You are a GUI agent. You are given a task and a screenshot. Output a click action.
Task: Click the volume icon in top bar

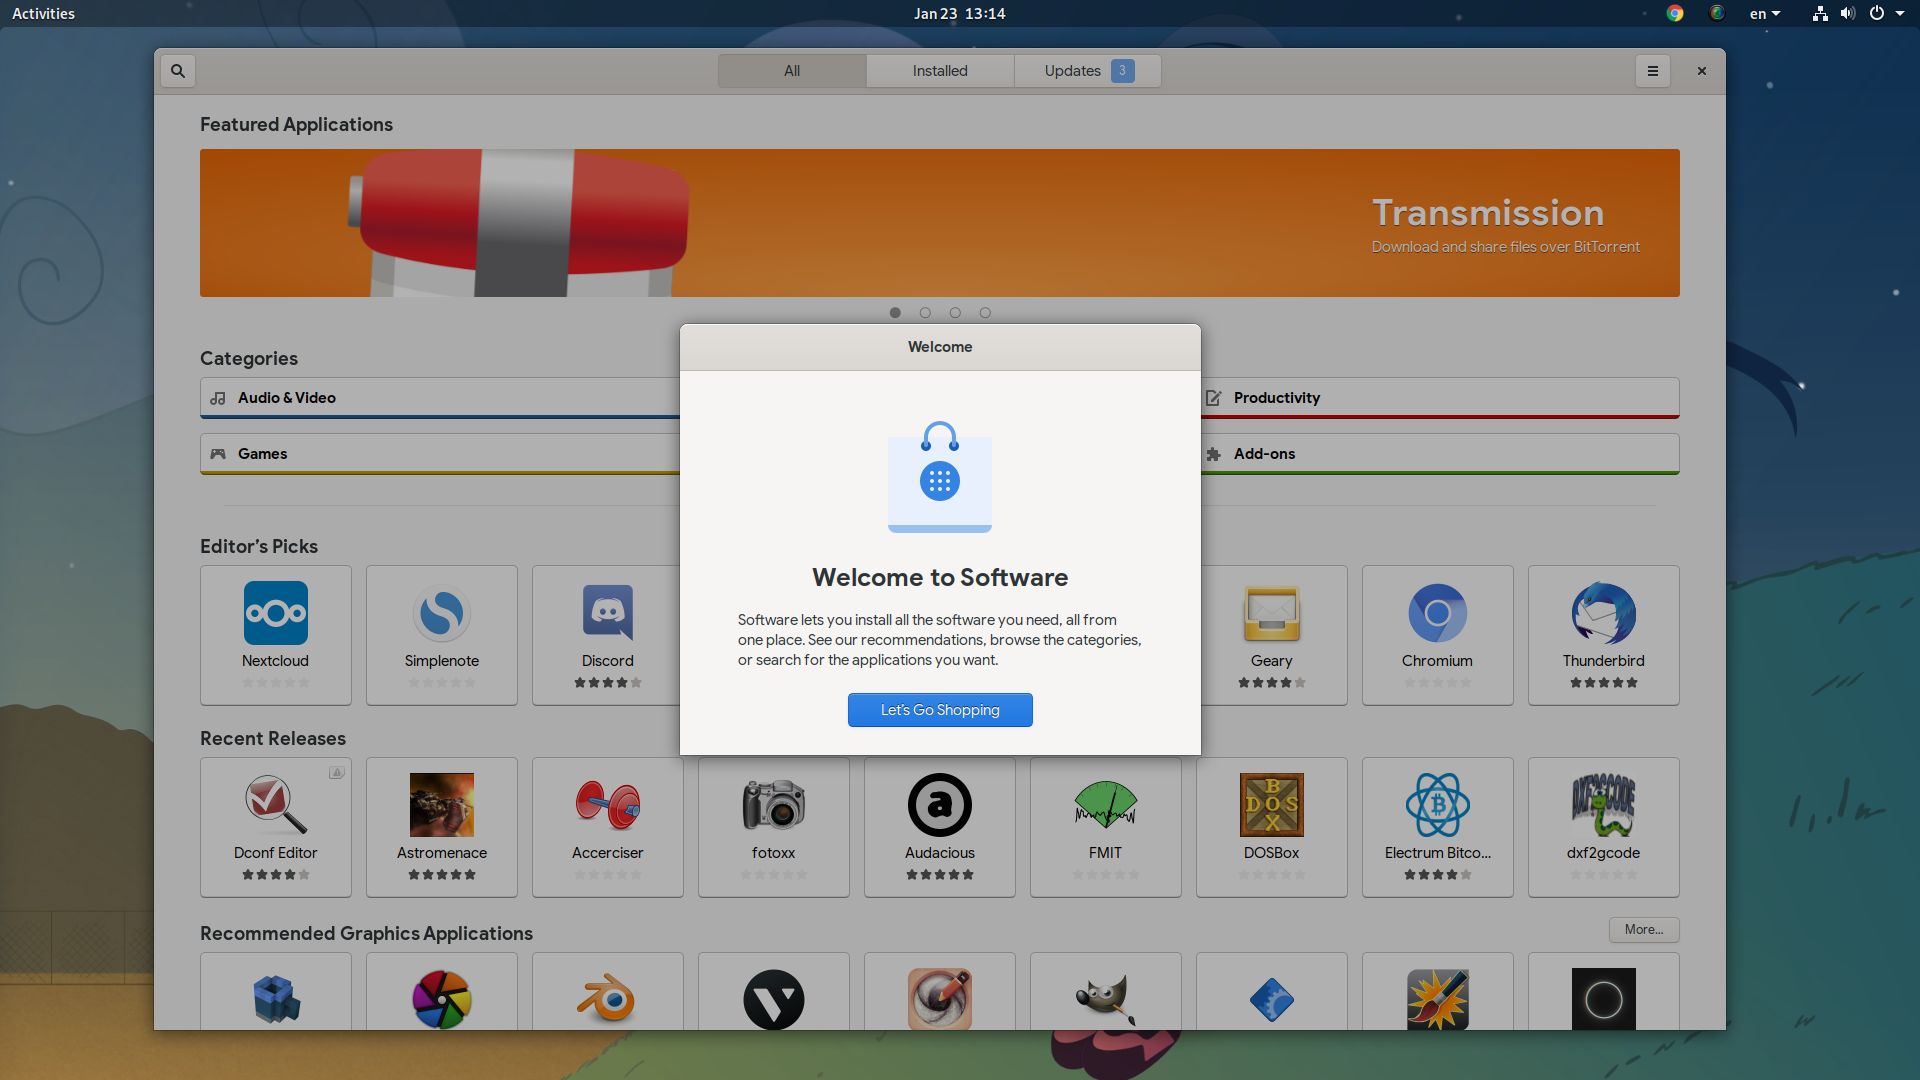pyautogui.click(x=1847, y=13)
